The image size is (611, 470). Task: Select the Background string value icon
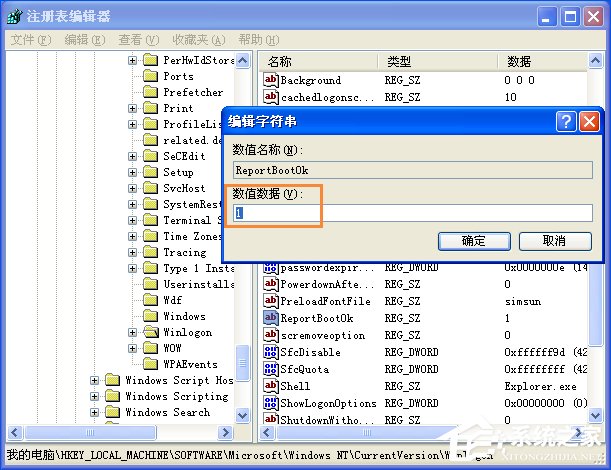pyautogui.click(x=270, y=80)
